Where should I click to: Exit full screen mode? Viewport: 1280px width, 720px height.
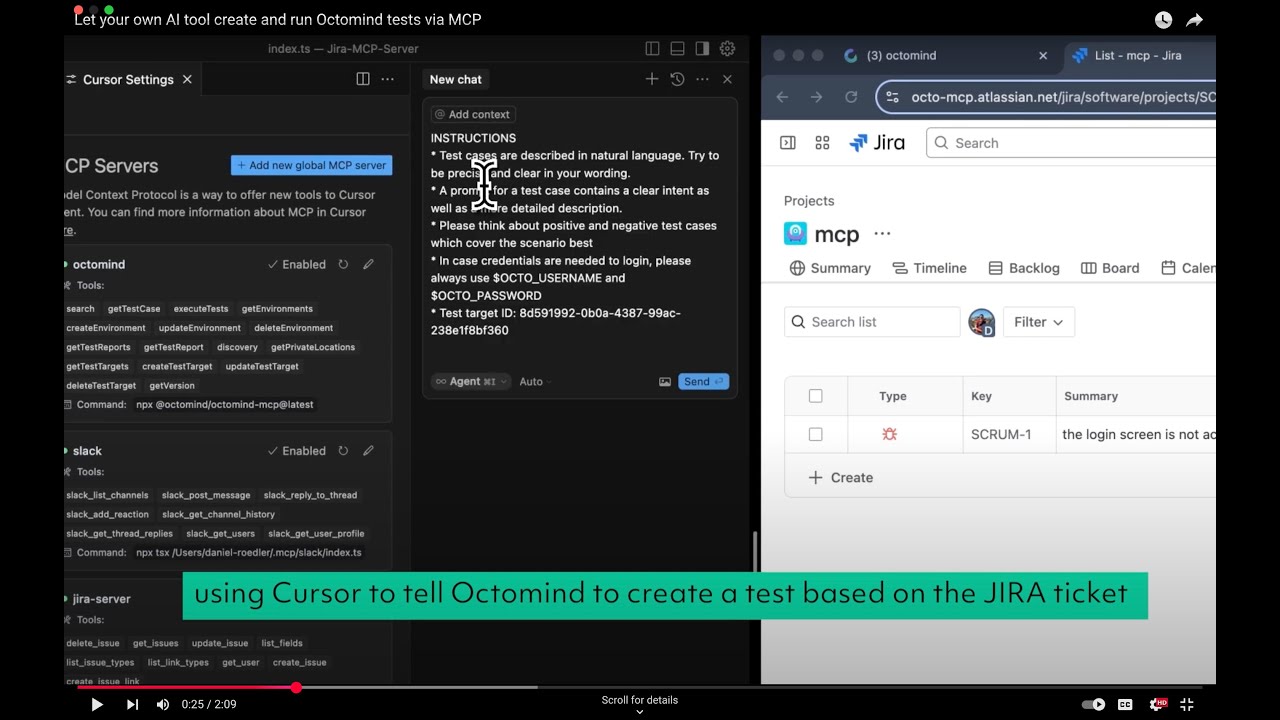[1187, 704]
